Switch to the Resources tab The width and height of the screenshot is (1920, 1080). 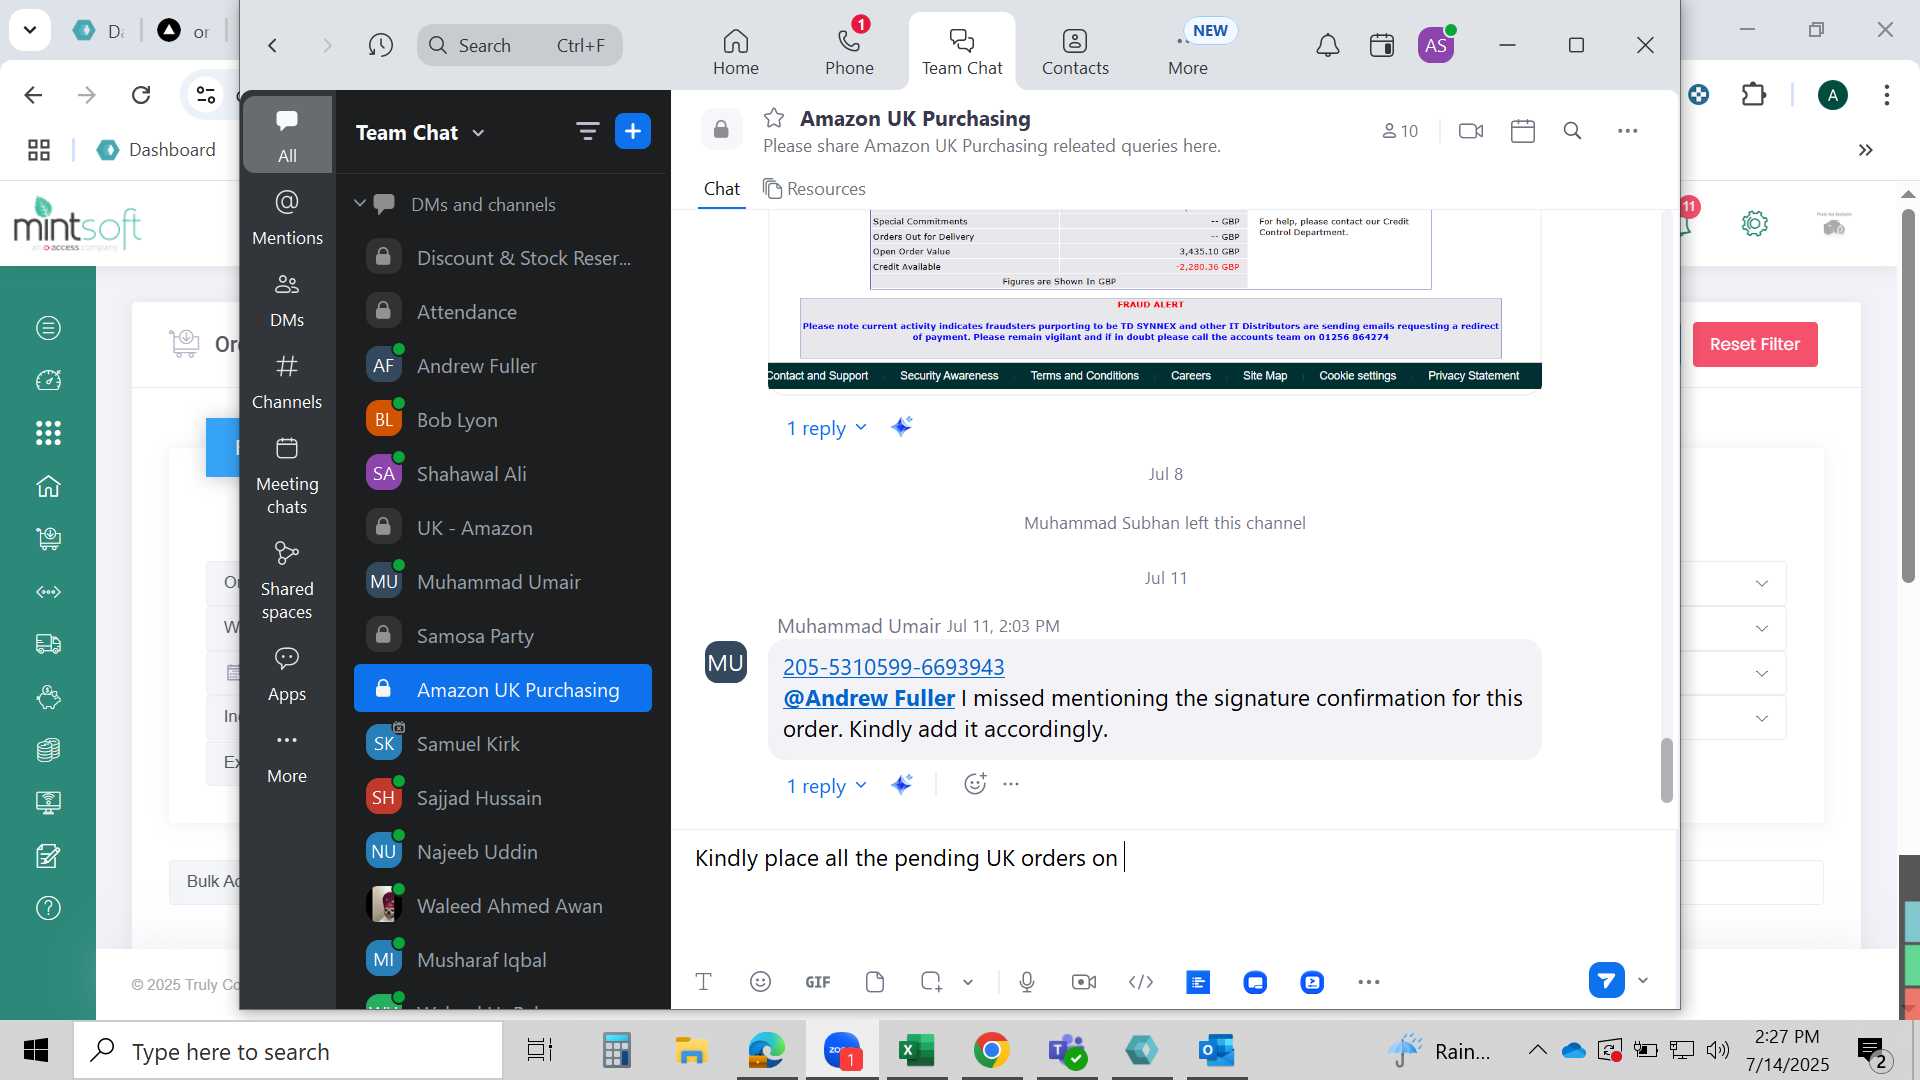point(814,189)
